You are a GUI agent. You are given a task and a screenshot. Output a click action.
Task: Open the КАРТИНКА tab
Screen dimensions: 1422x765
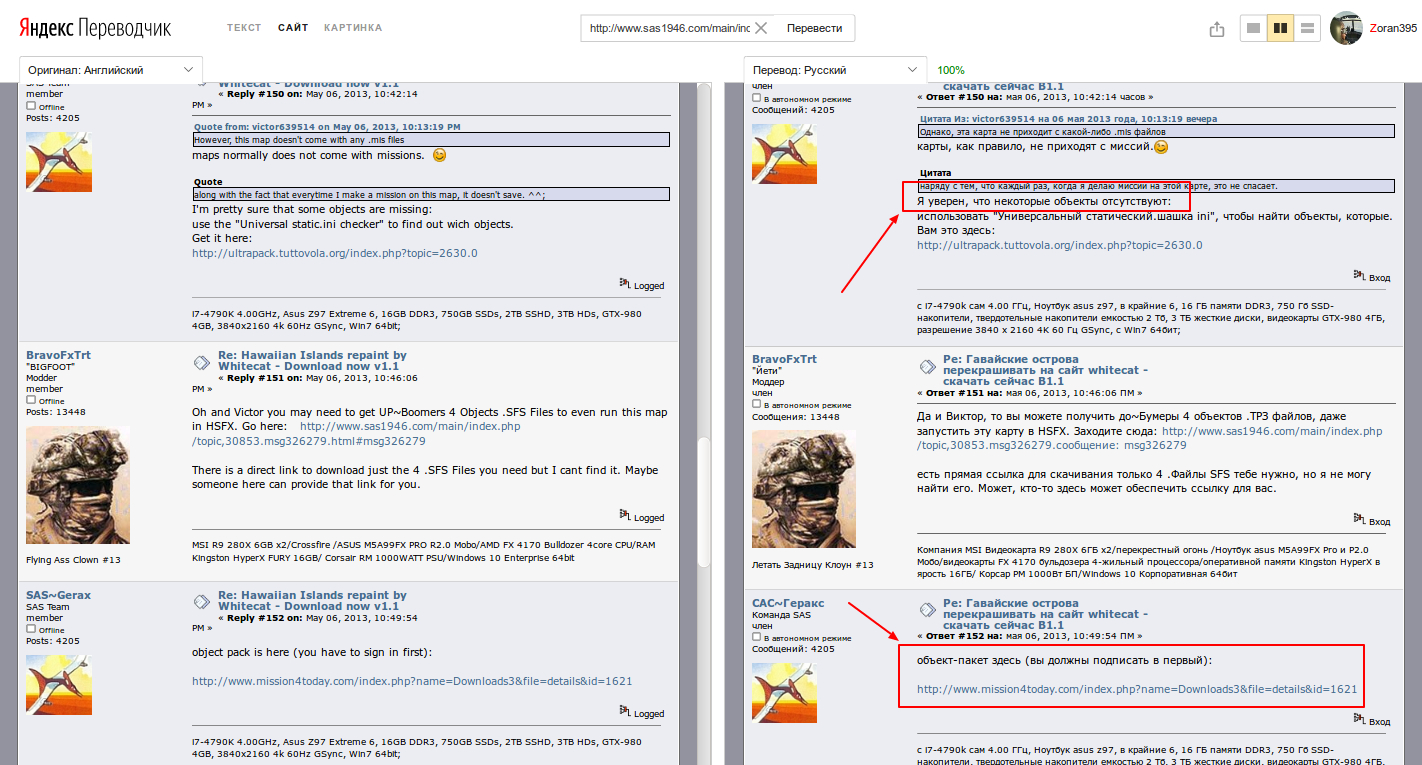[x=353, y=28]
